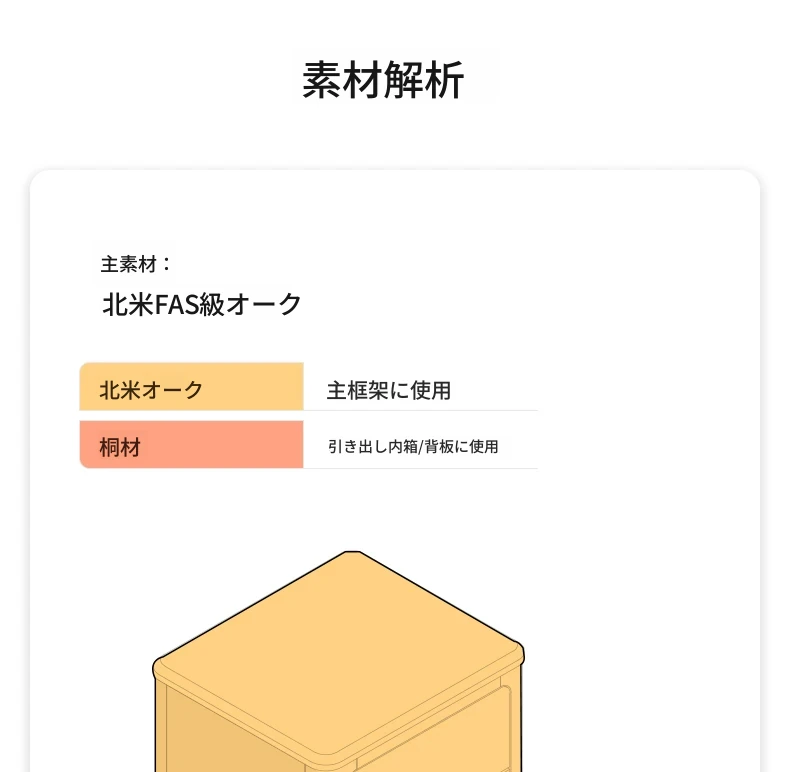Select the salmon 桐材 color swatch
The image size is (790, 772).
pyautogui.click(x=191, y=444)
